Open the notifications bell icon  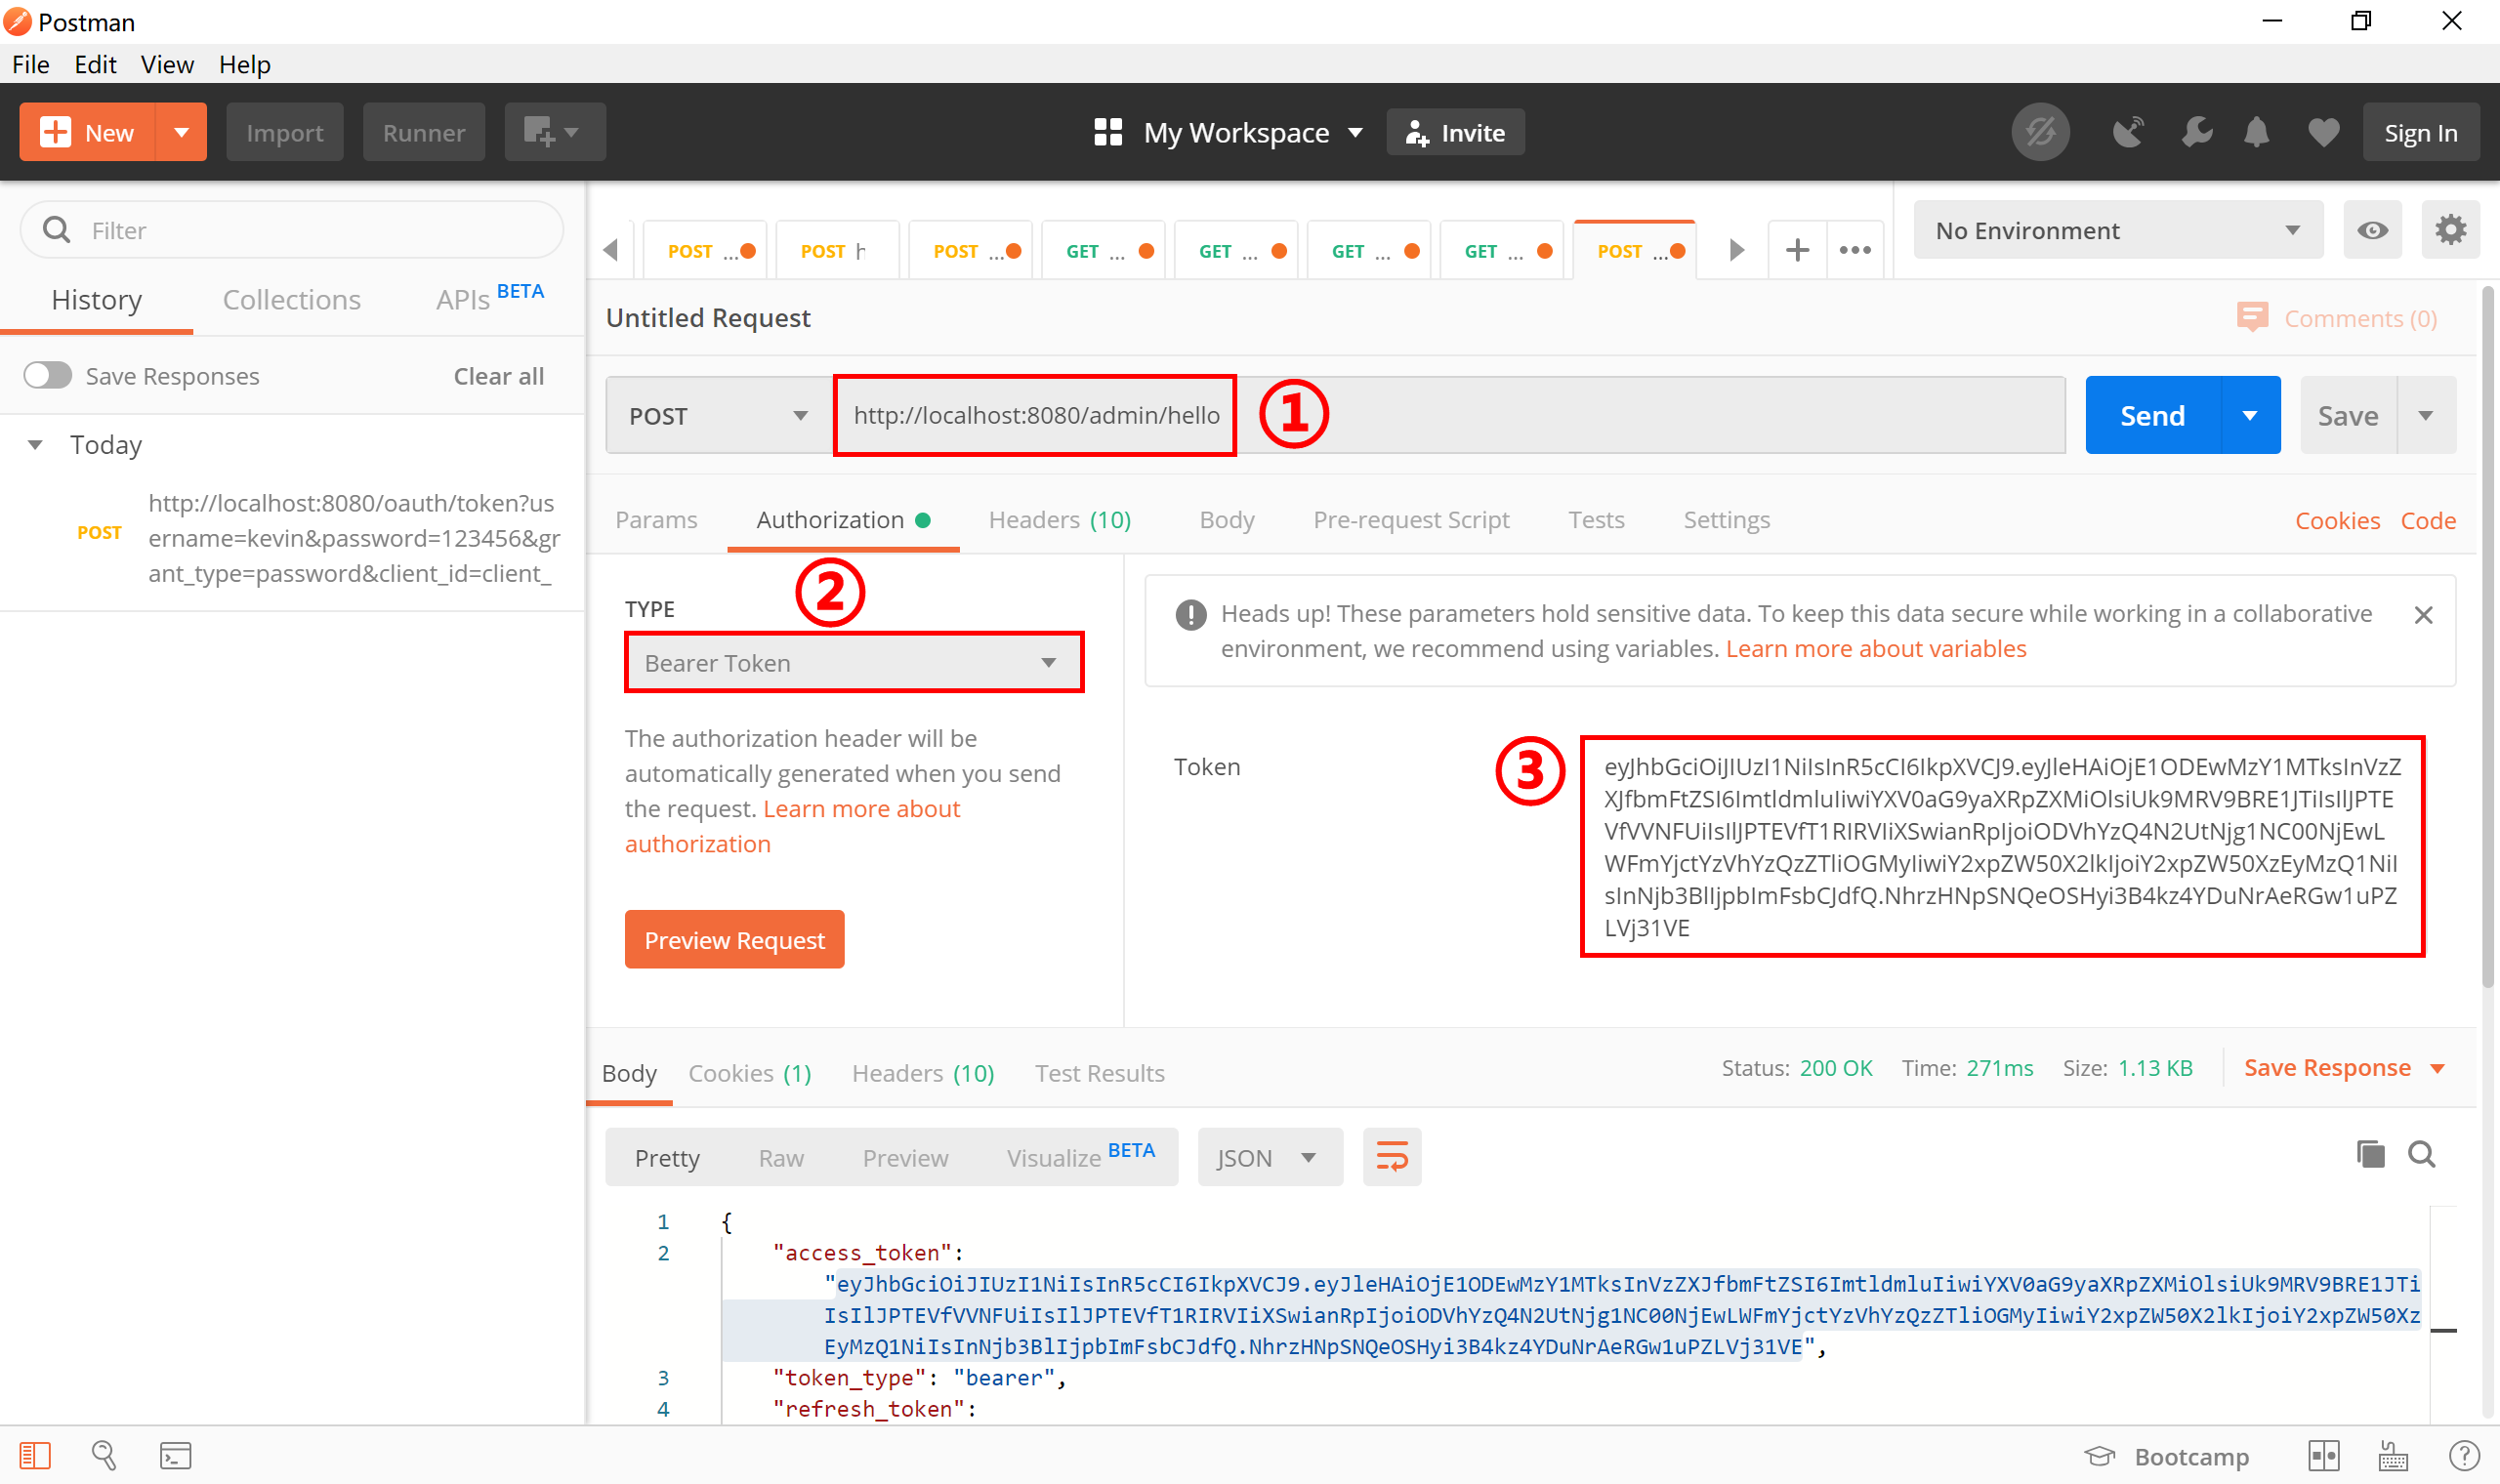coord(2256,132)
